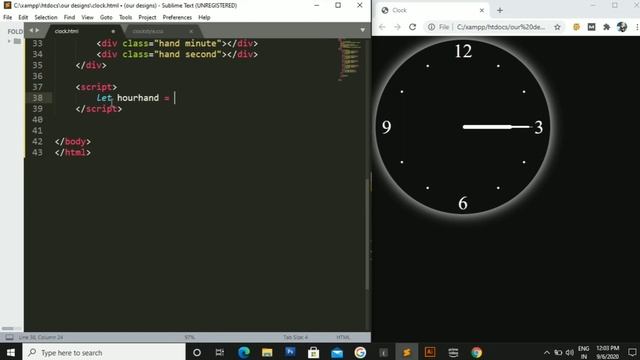The width and height of the screenshot is (640, 360).
Task: Open Cortana circle icon on taskbar
Action: [x=197, y=352]
